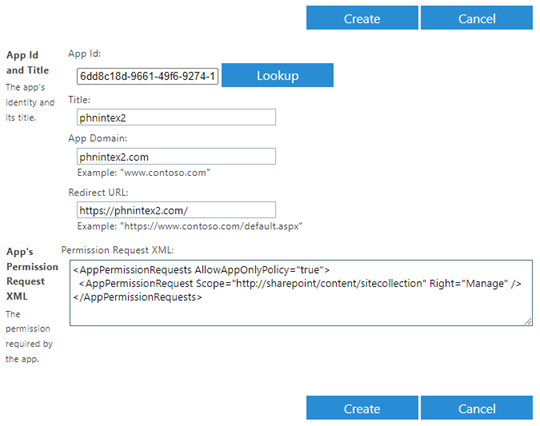
Task: Click the Create button below the permission XML box
Action: pos(362,408)
